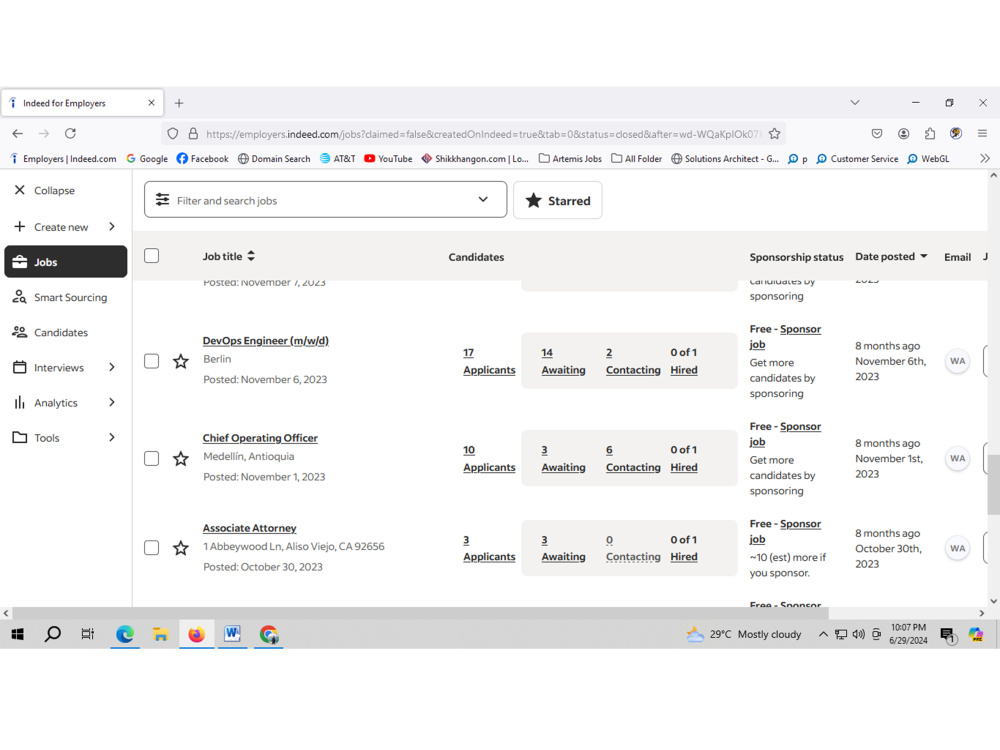Bookmark this page with the star icon
Viewport: 1000px width, 750px height.
click(x=774, y=133)
